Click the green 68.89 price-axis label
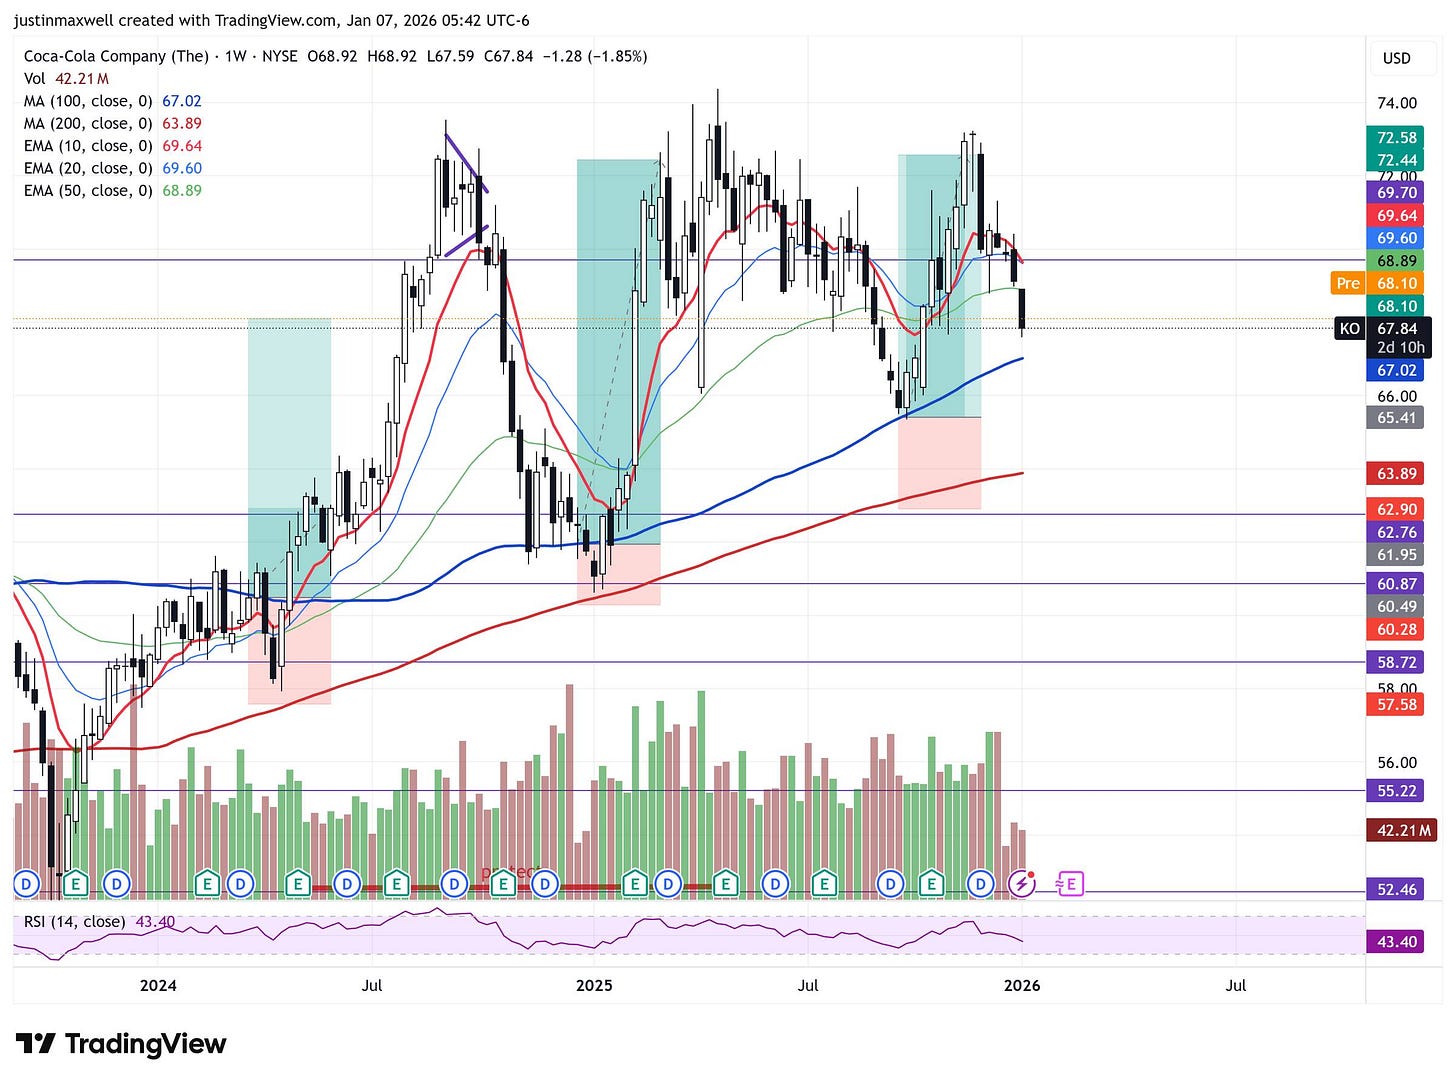 point(1397,260)
